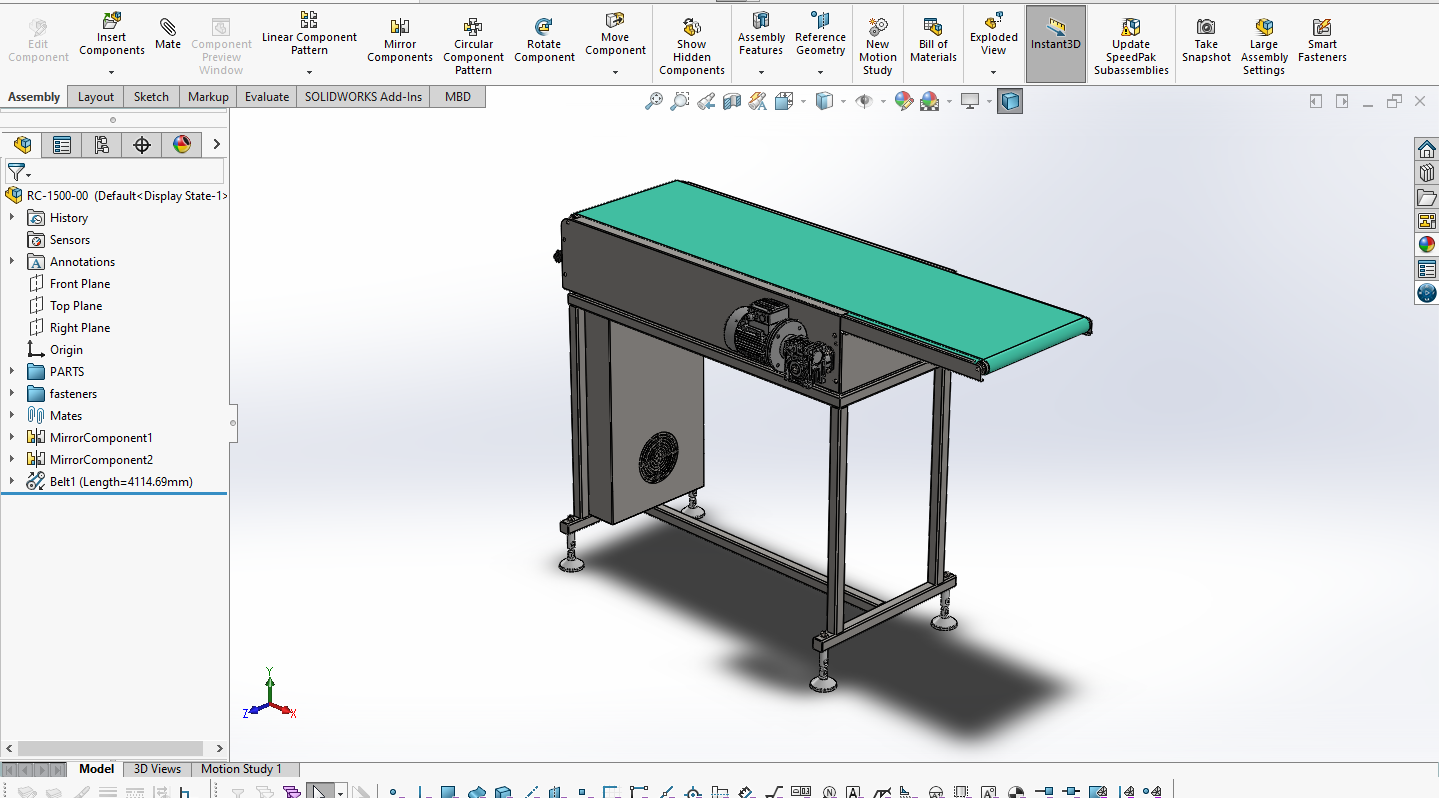Select the Section View icon
Image resolution: width=1439 pixels, height=798 pixels.
pos(732,101)
